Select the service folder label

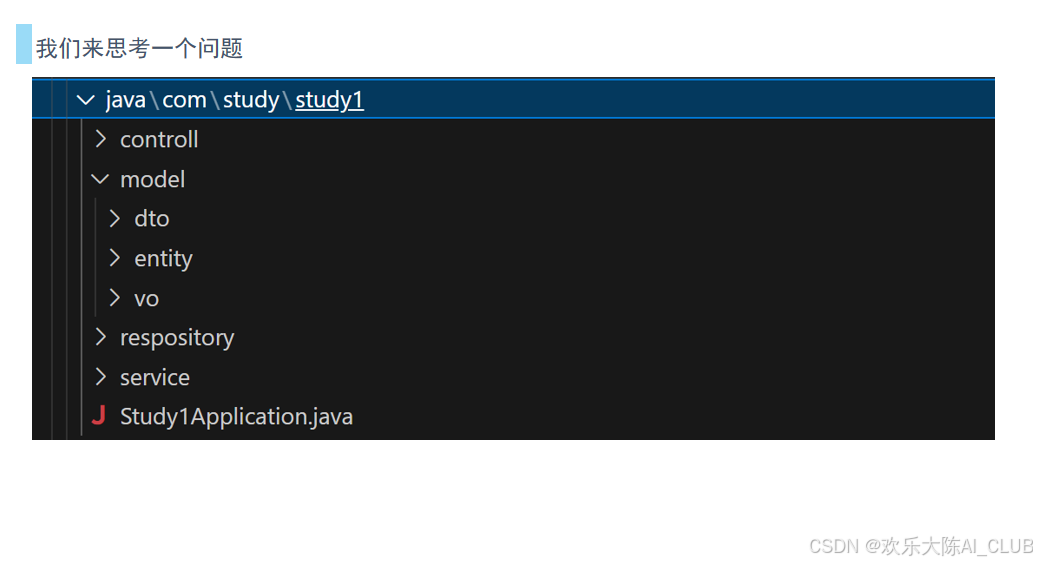click(x=155, y=378)
